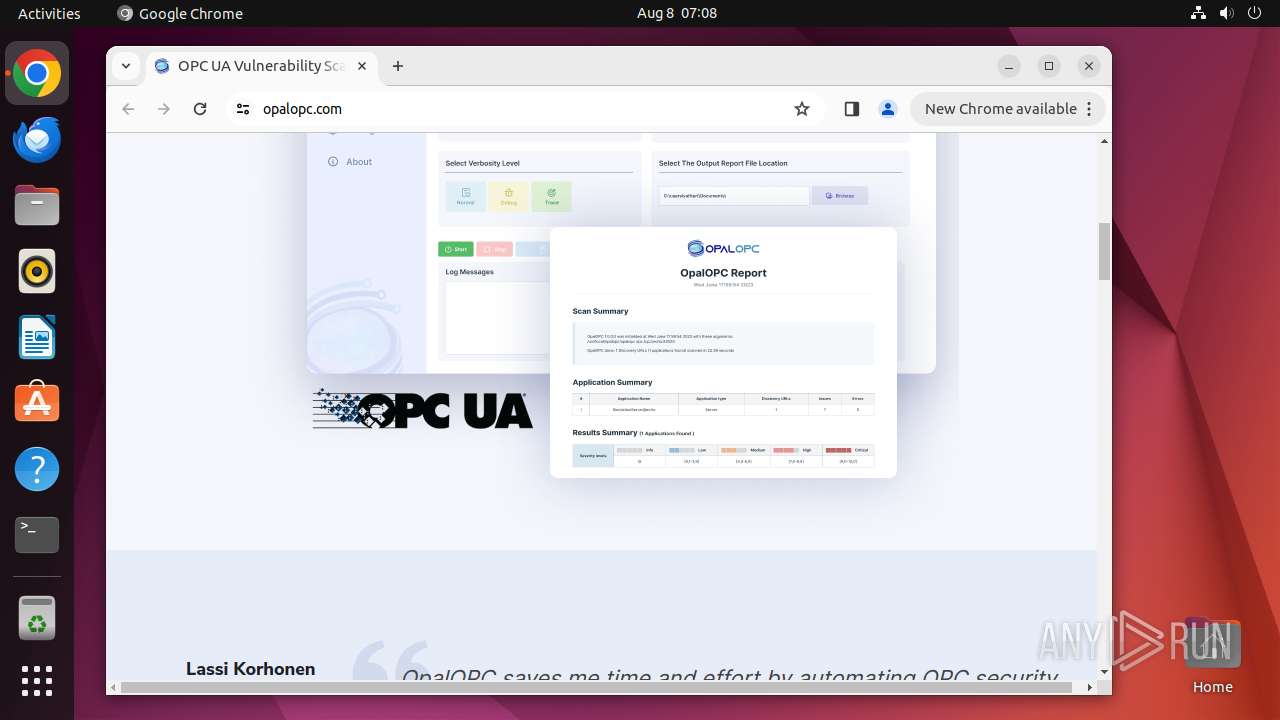Open Google Chrome from the dock
The height and width of the screenshot is (720, 1280).
point(37,74)
